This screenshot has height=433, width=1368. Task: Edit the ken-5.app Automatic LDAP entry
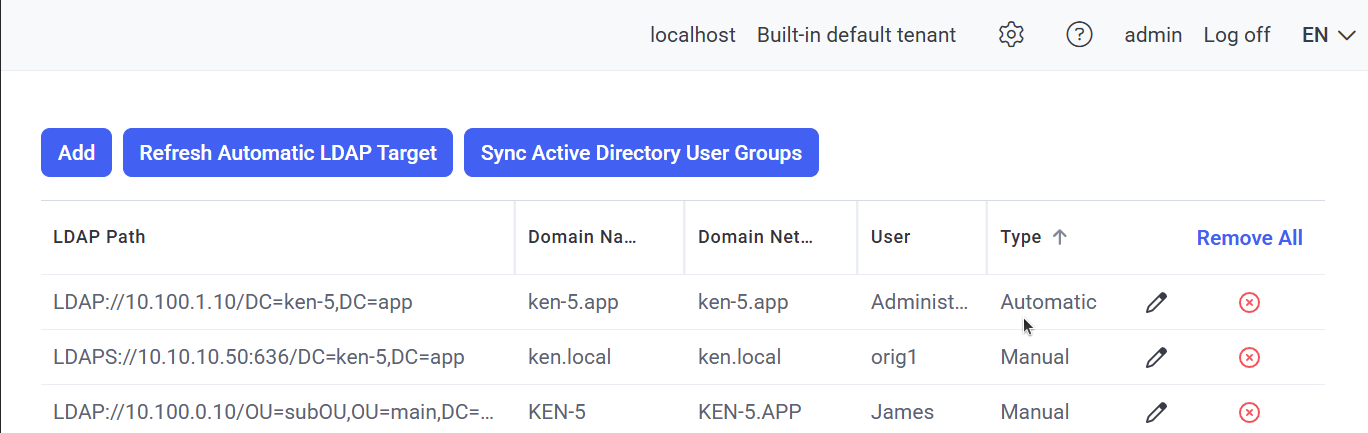click(1156, 302)
